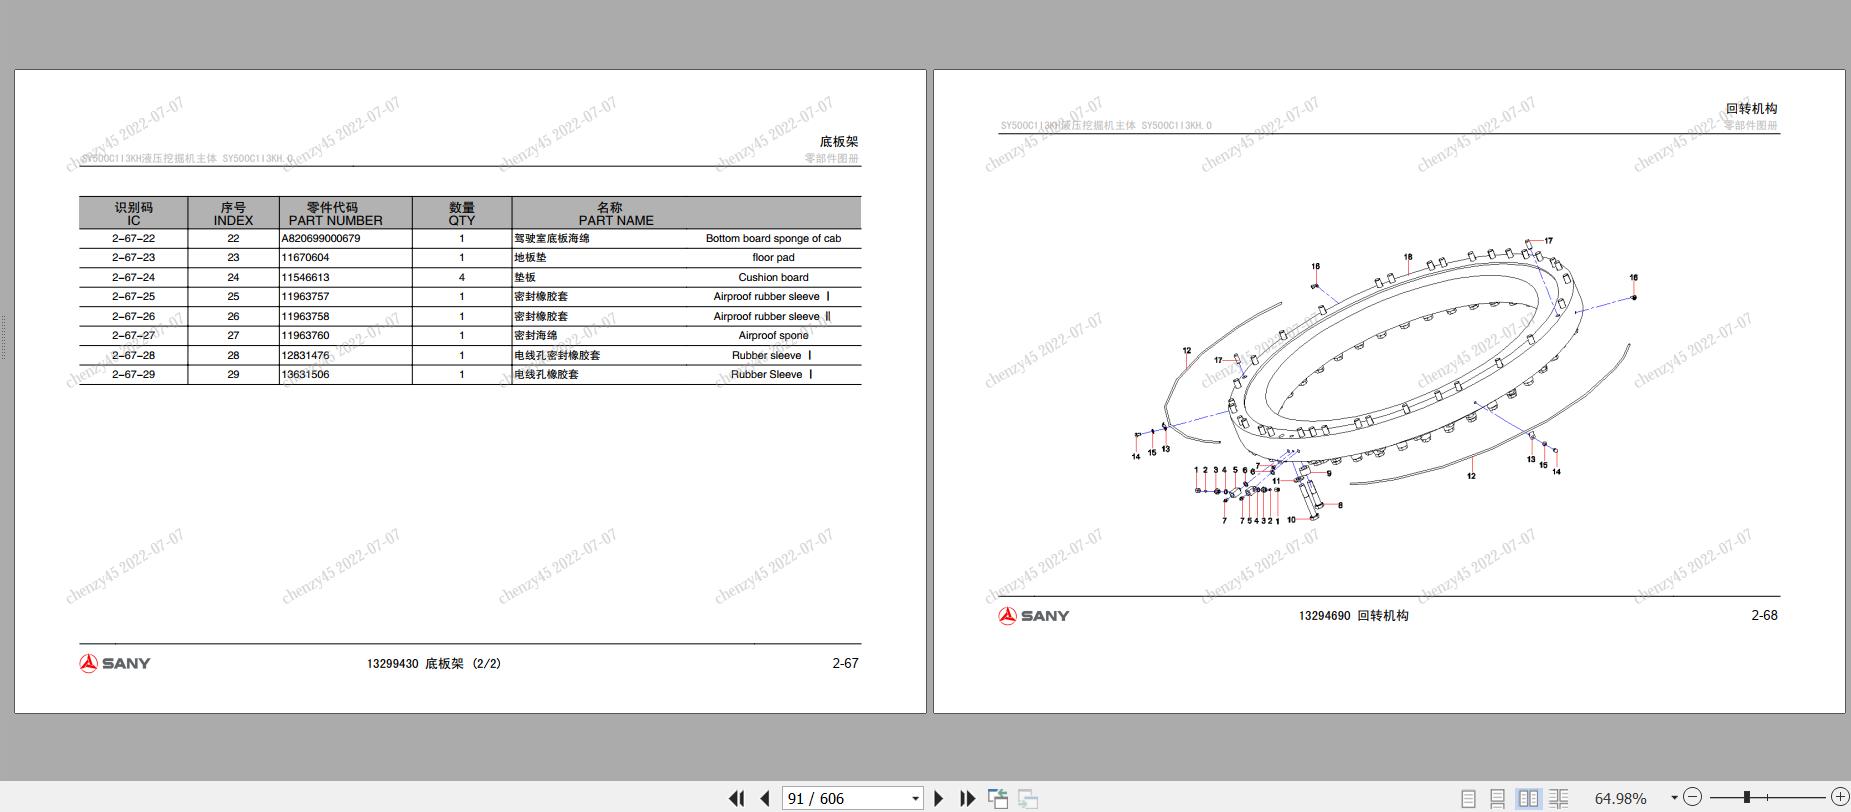This screenshot has width=1851, height=812.
Task: Click the 'Airproof spone' part name
Action: [x=773, y=335]
